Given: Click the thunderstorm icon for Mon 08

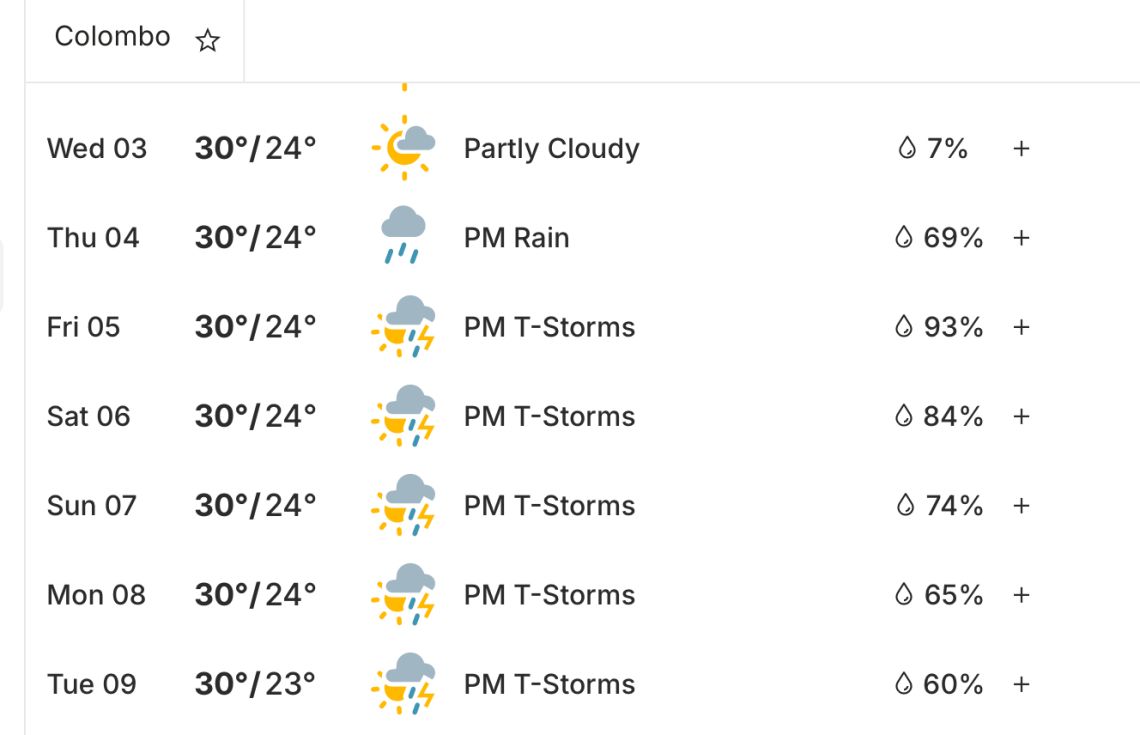Looking at the screenshot, I should point(404,594).
